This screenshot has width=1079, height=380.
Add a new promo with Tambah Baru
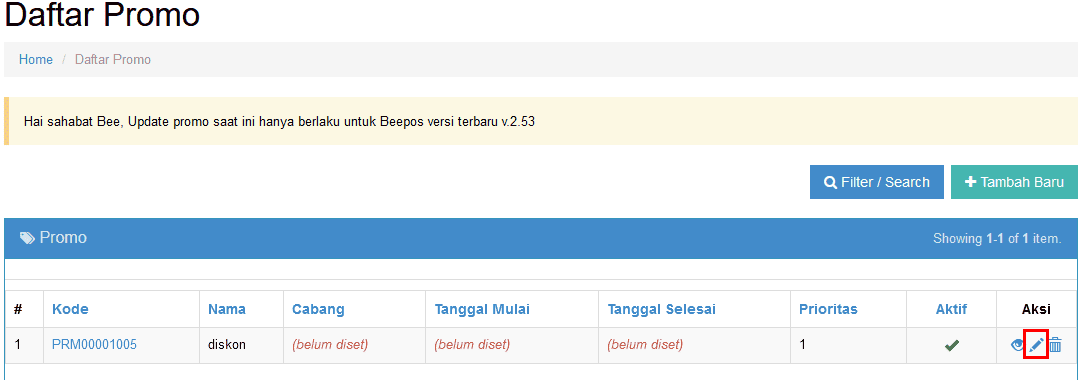pyautogui.click(x=1014, y=182)
